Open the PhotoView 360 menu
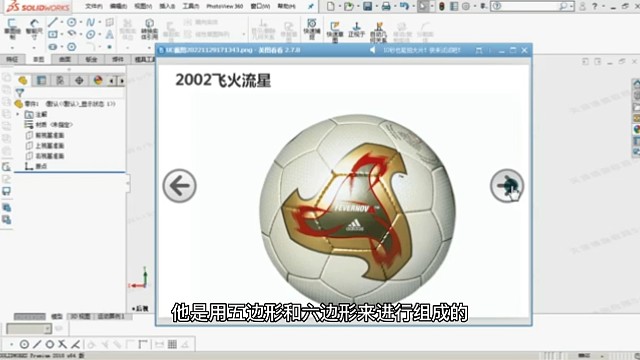This screenshot has height=360, width=640. click(x=224, y=6)
